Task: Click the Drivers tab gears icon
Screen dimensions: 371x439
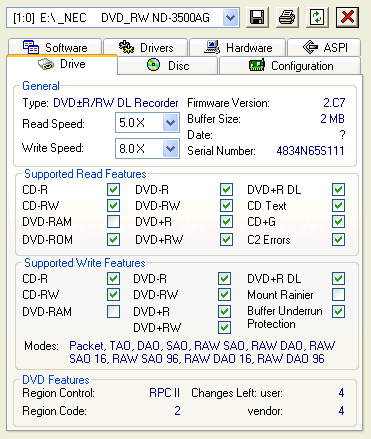Action: (126, 47)
